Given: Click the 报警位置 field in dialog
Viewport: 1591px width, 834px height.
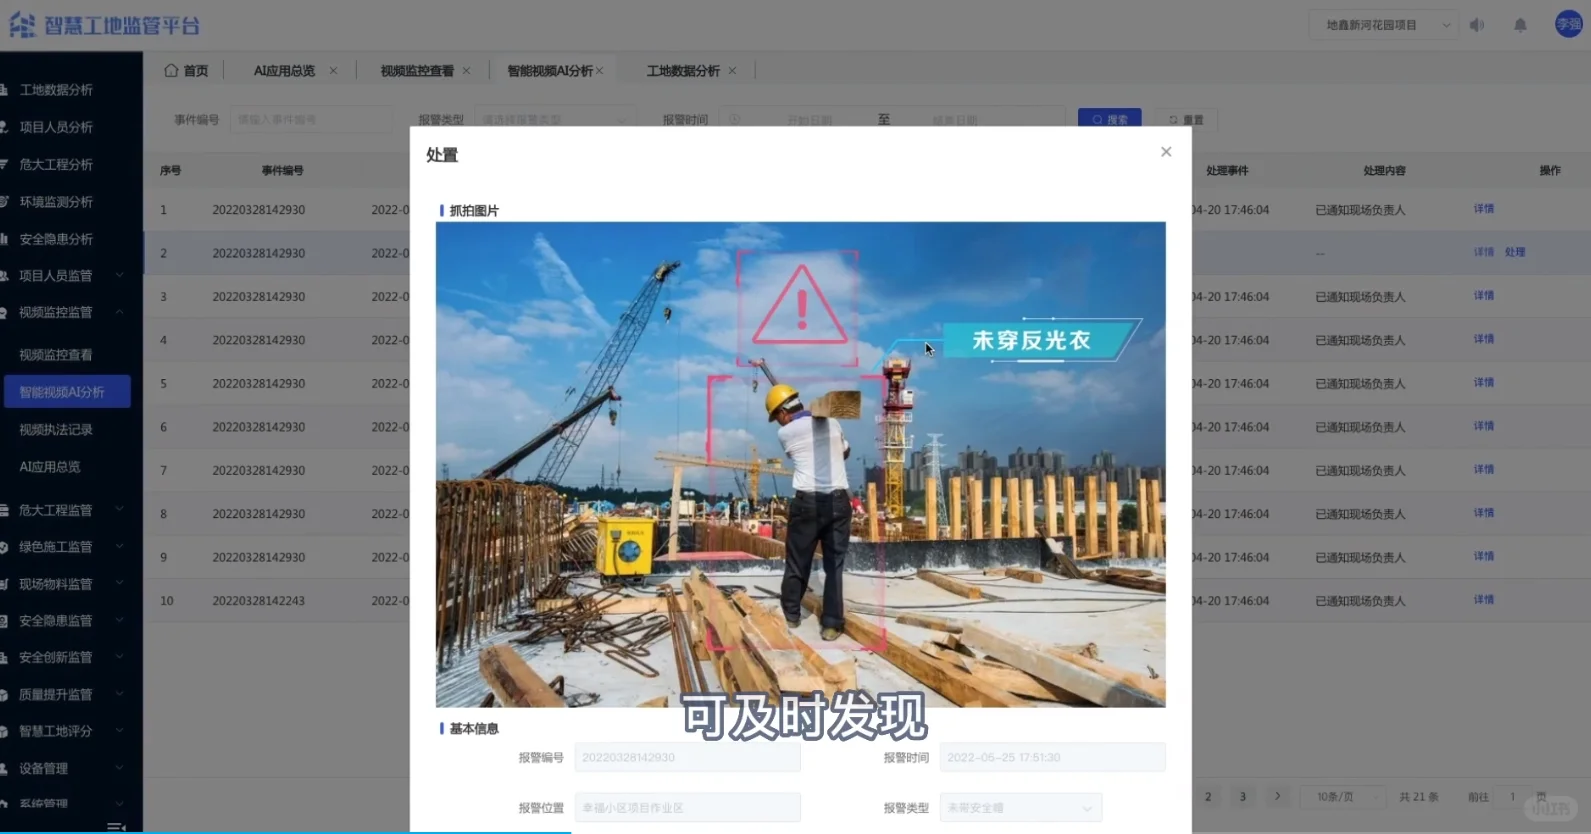Looking at the screenshot, I should click(x=687, y=808).
